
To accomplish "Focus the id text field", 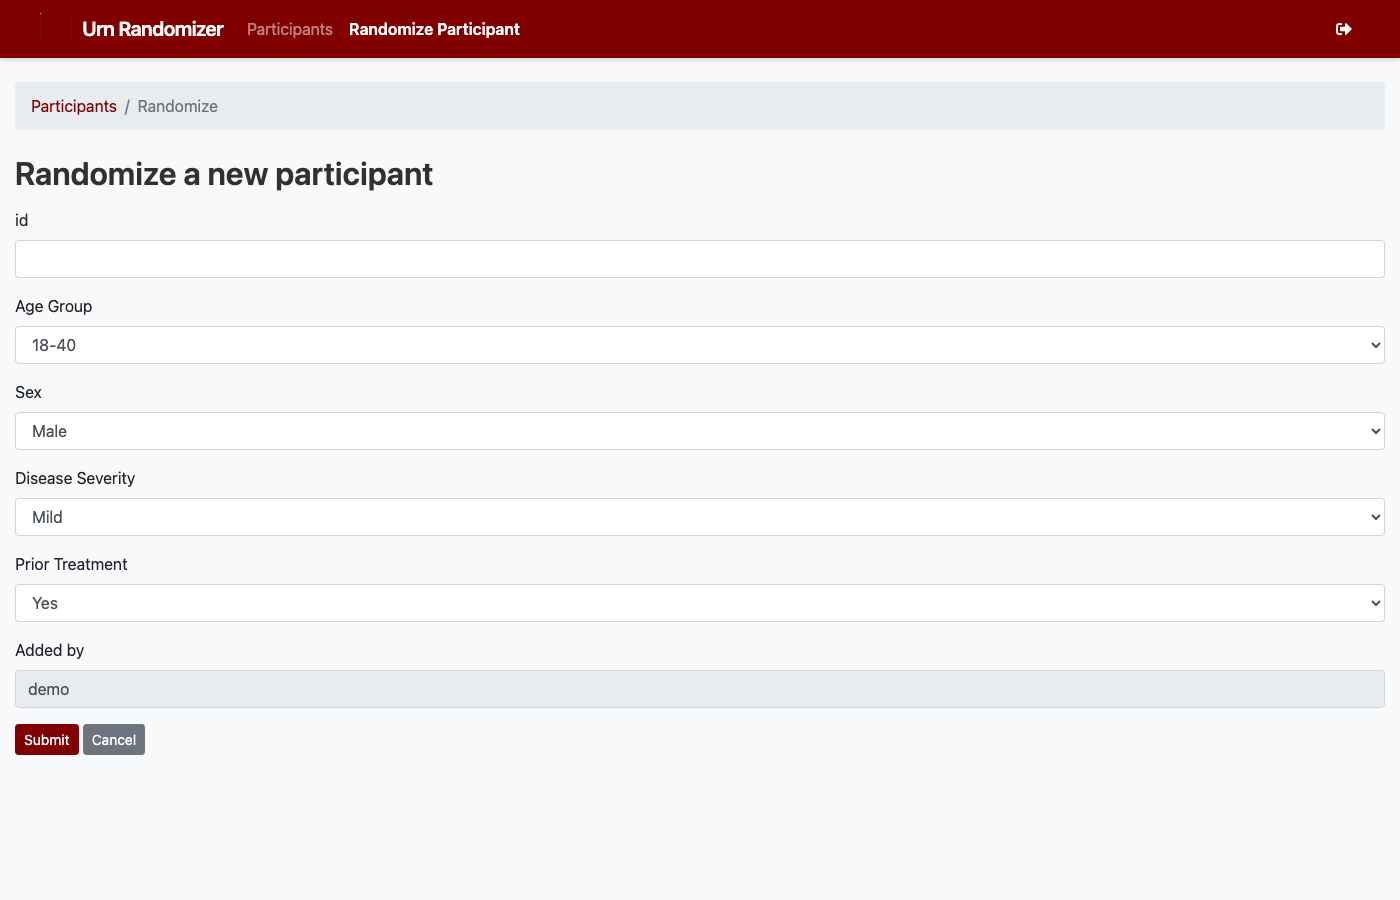I will [x=700, y=259].
